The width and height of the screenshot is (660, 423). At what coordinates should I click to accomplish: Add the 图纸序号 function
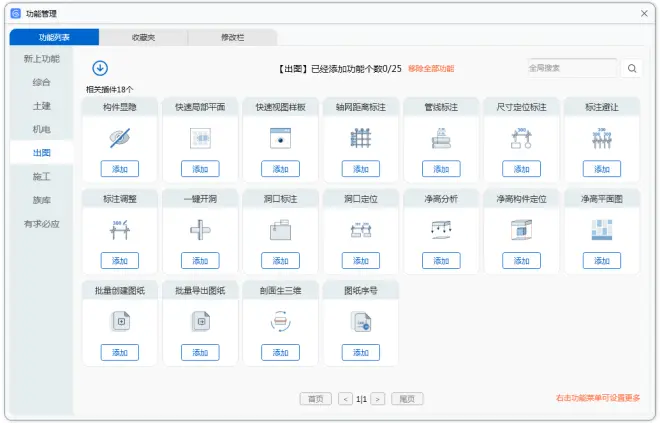361,353
